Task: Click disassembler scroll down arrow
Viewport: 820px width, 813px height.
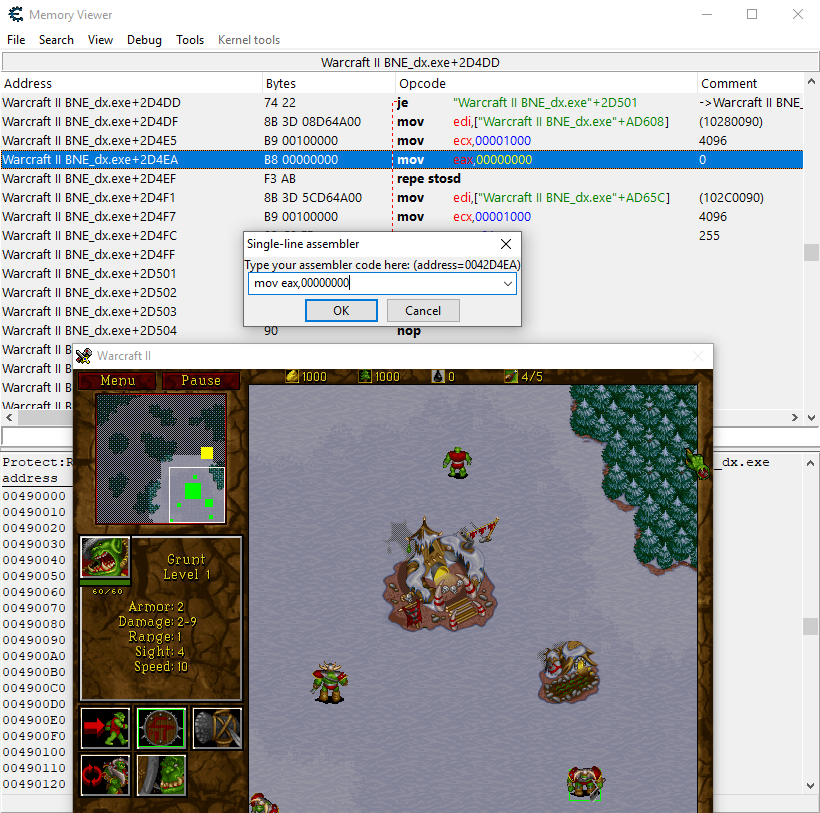Action: (x=811, y=418)
